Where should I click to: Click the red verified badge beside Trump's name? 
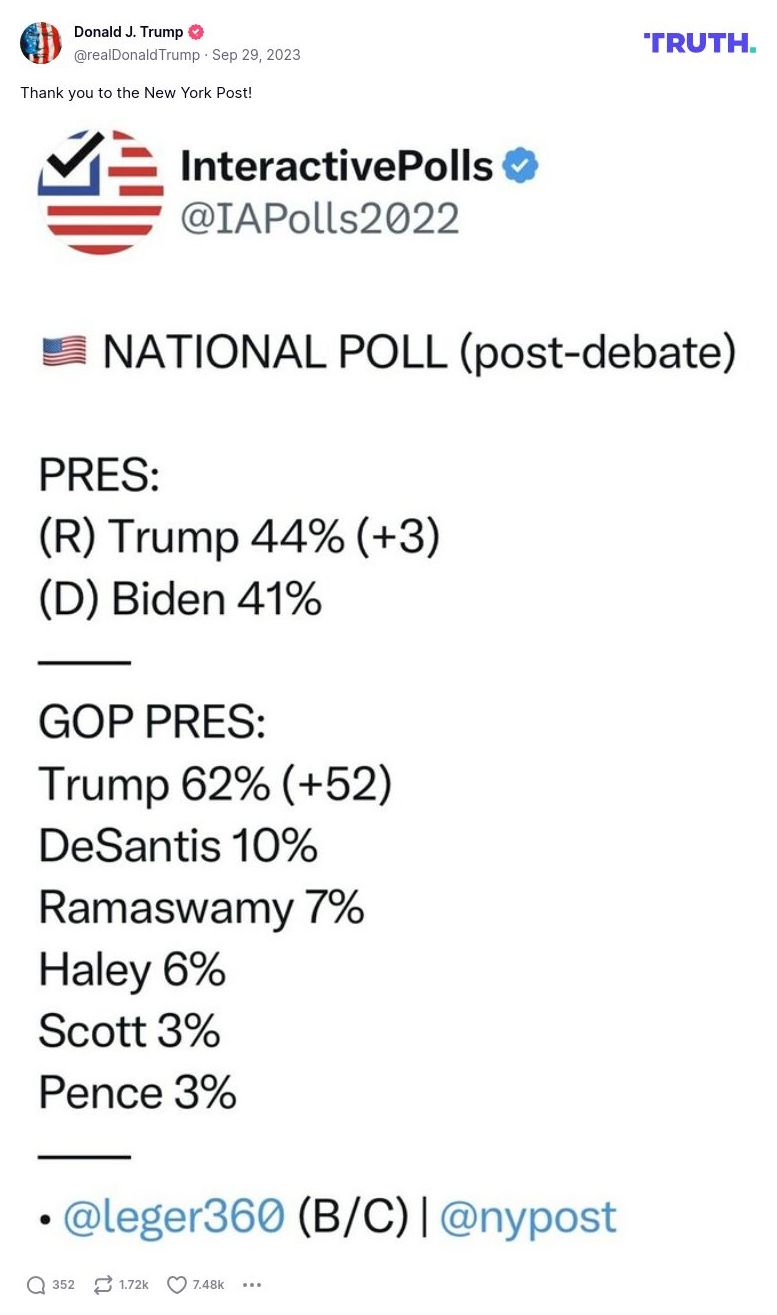click(196, 32)
